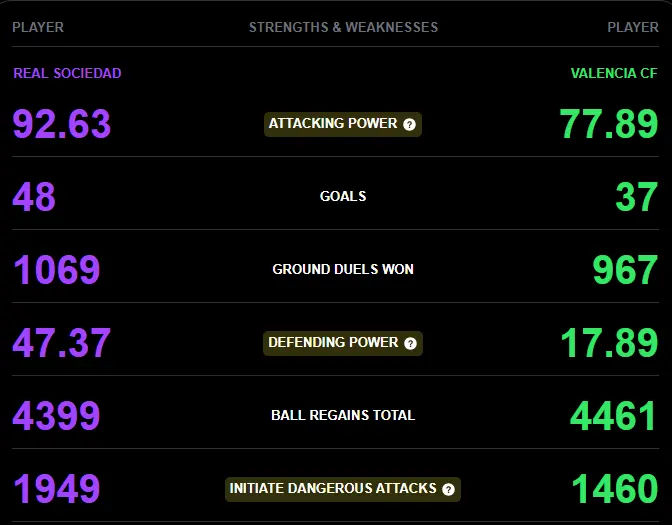Click Real Sociedad's 92.63 attacking power value
This screenshot has width=672, height=525.
62,124
